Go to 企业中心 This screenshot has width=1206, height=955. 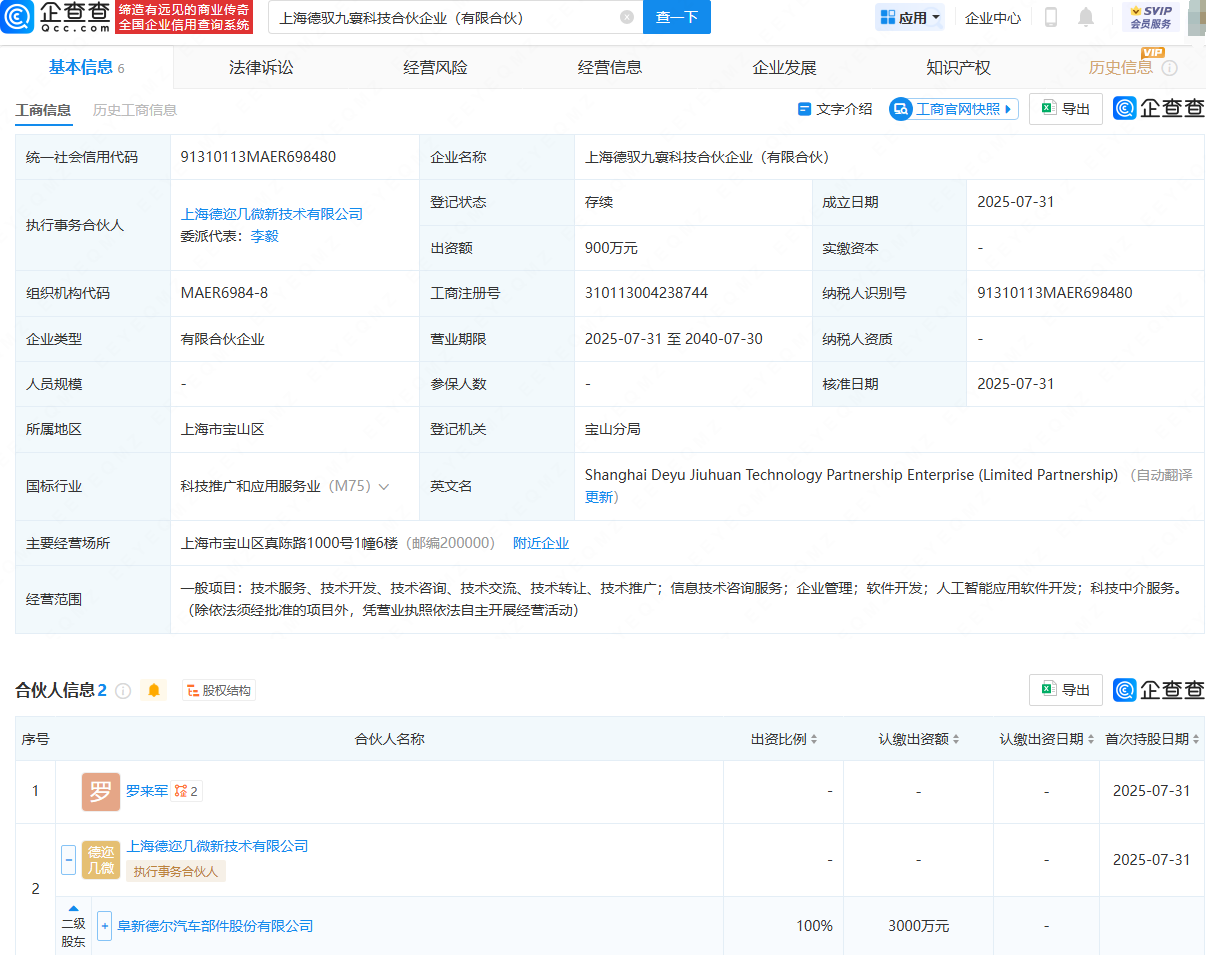click(993, 17)
